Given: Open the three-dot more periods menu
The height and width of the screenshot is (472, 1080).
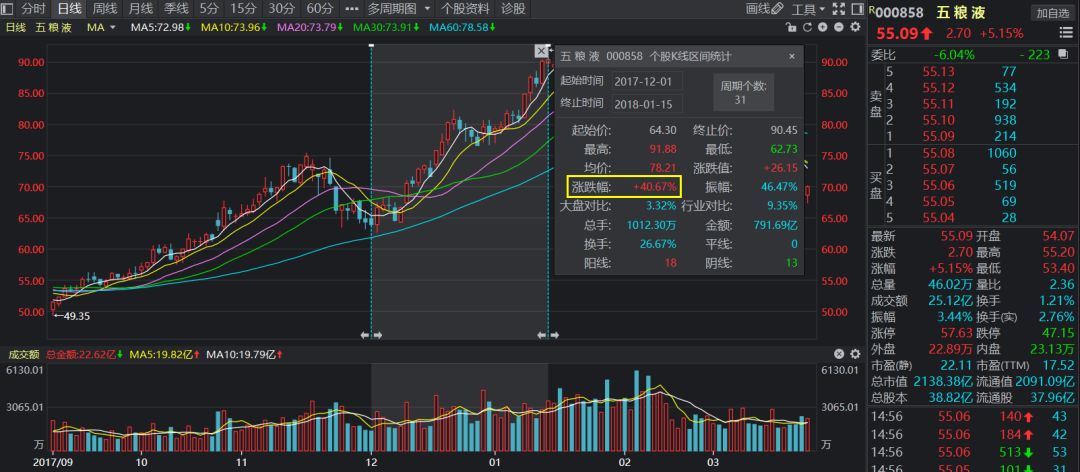Looking at the screenshot, I should pyautogui.click(x=352, y=9).
